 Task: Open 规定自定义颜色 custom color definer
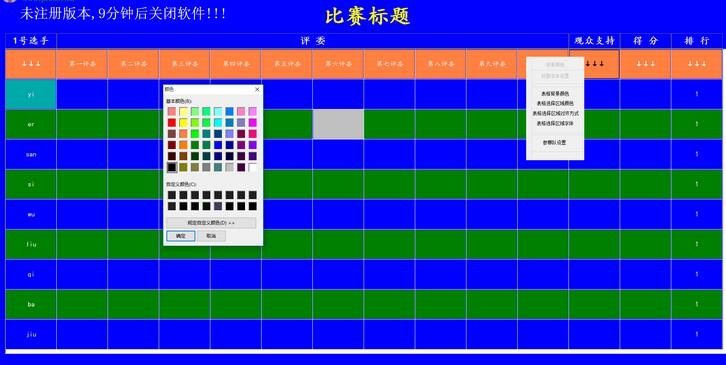click(x=211, y=223)
